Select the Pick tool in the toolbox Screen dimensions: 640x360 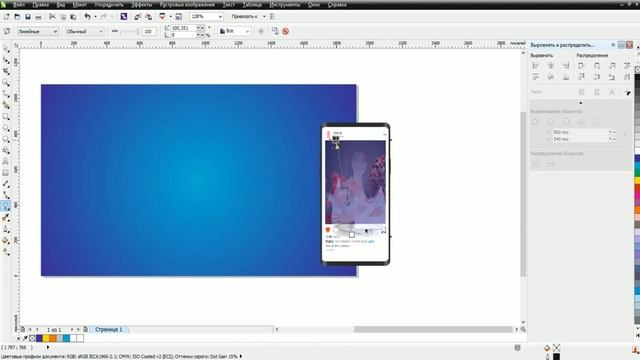point(6,49)
